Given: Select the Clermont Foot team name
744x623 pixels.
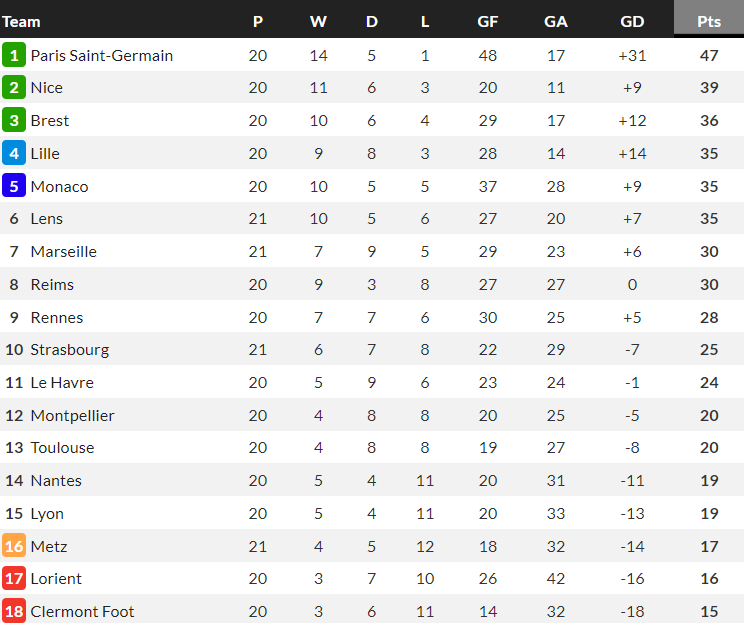Looking at the screenshot, I should coord(82,611).
